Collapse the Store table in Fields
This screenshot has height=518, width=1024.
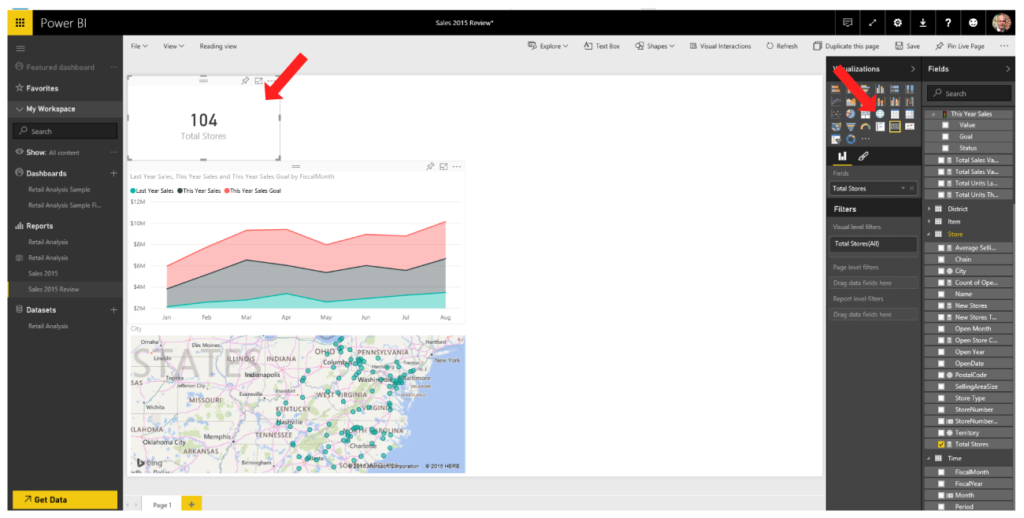coord(929,234)
